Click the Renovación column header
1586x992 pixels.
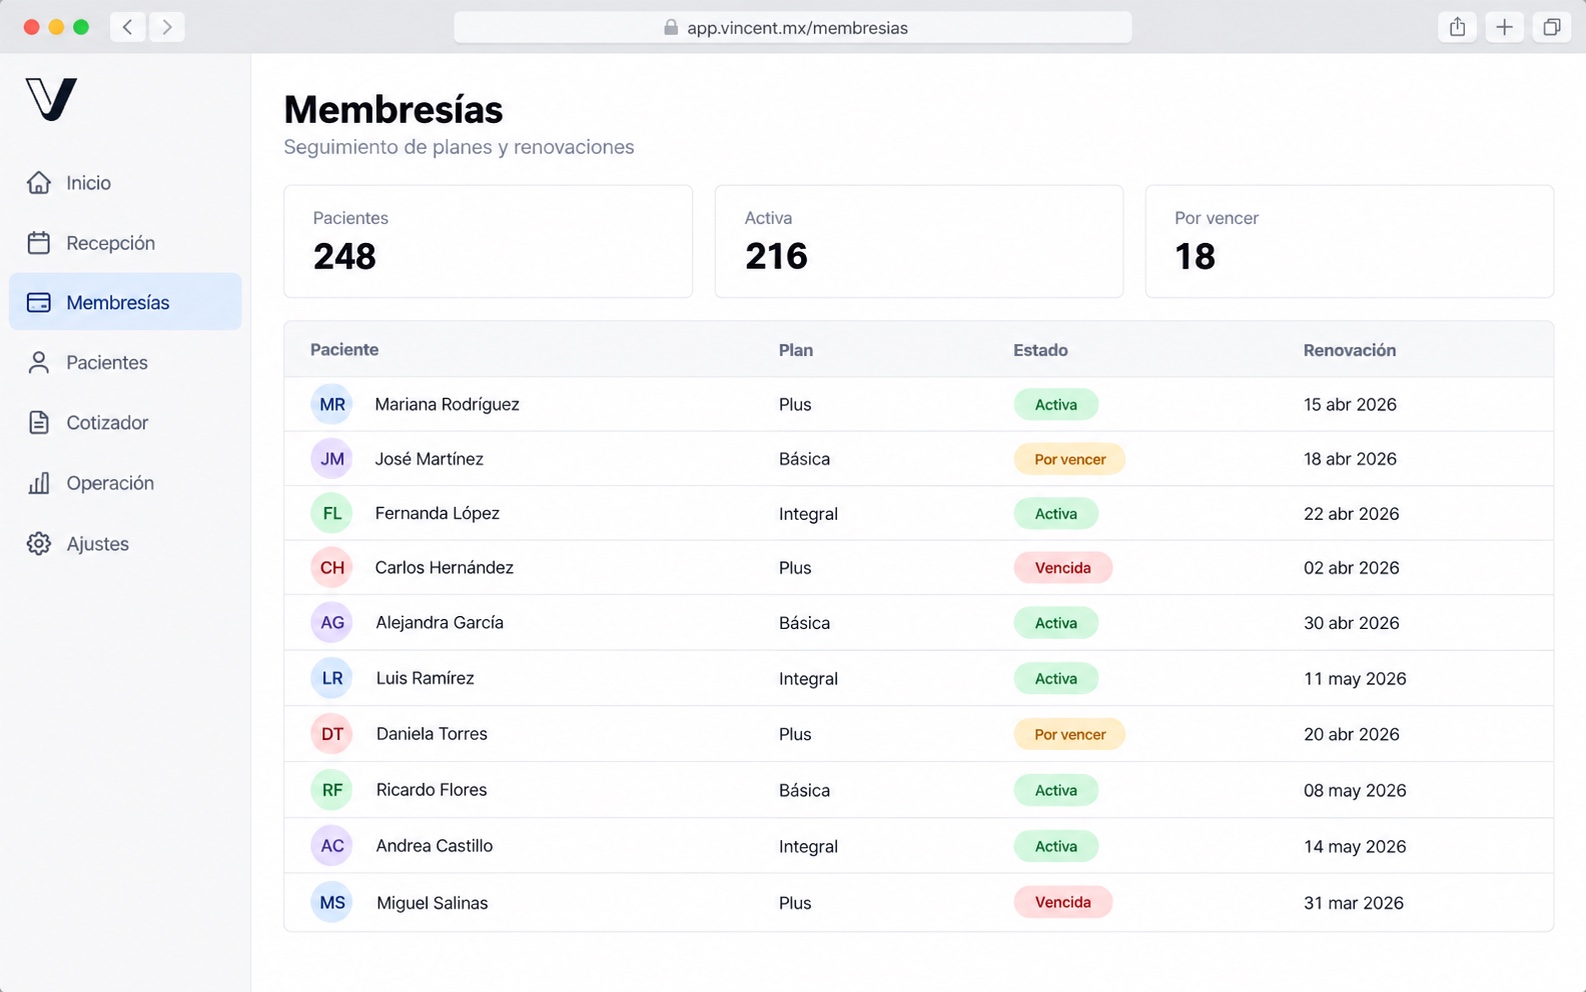pos(1349,350)
